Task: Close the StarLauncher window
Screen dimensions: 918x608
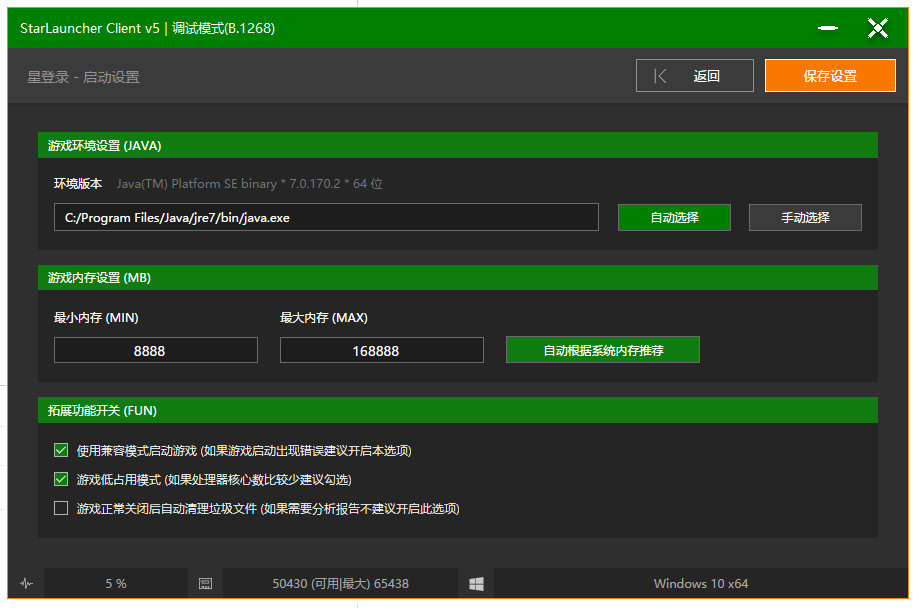Action: (x=878, y=28)
